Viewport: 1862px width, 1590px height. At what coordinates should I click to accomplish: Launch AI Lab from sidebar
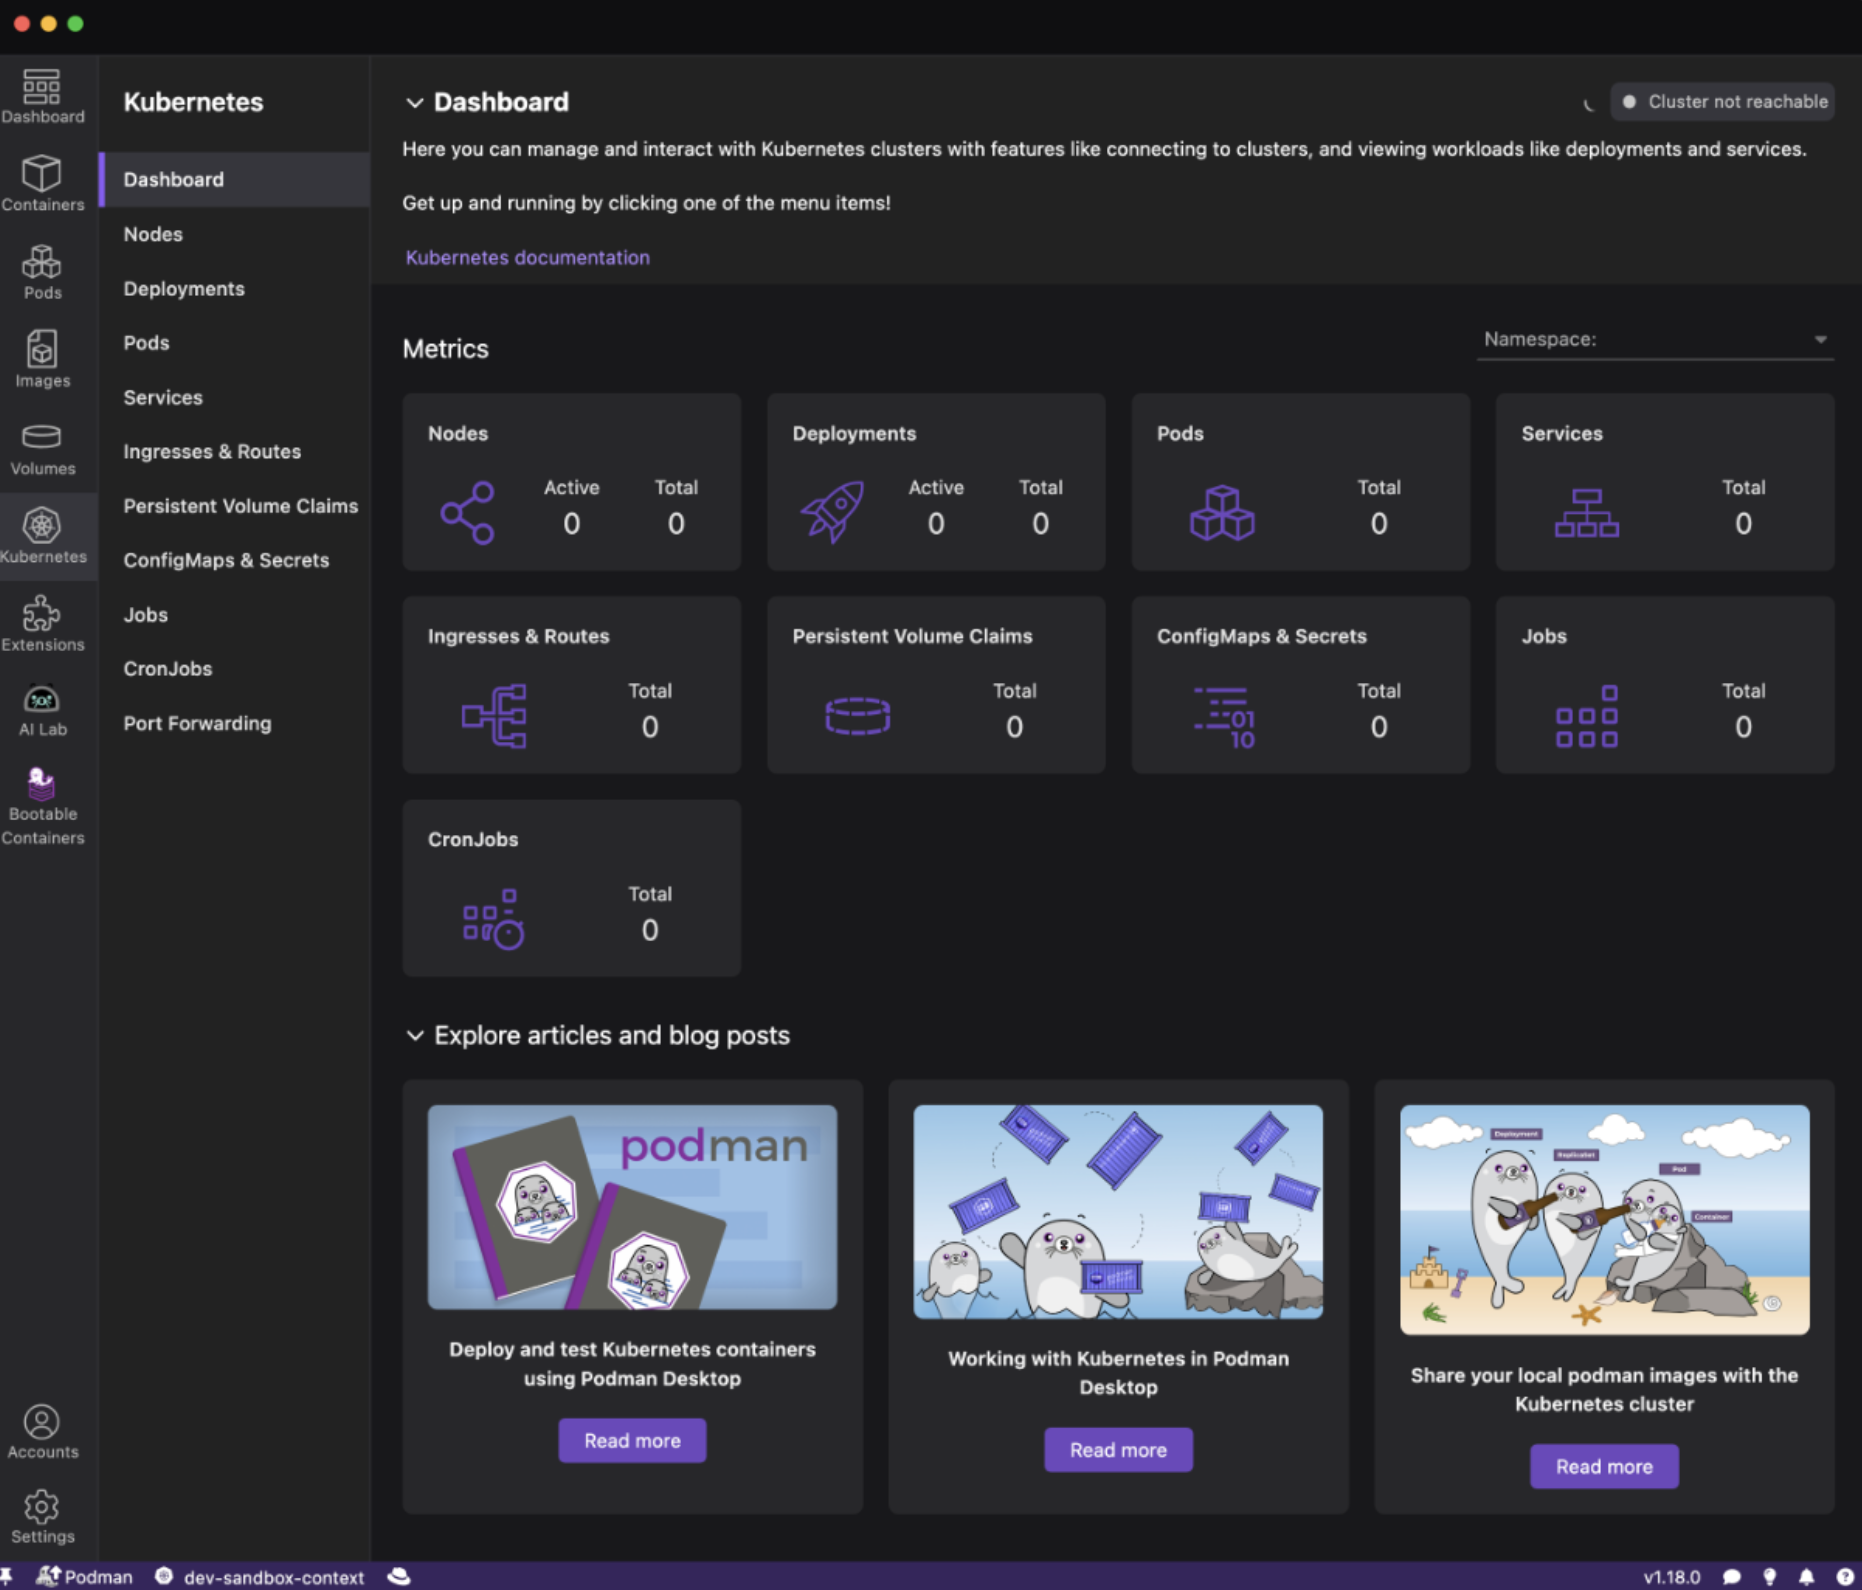point(42,710)
